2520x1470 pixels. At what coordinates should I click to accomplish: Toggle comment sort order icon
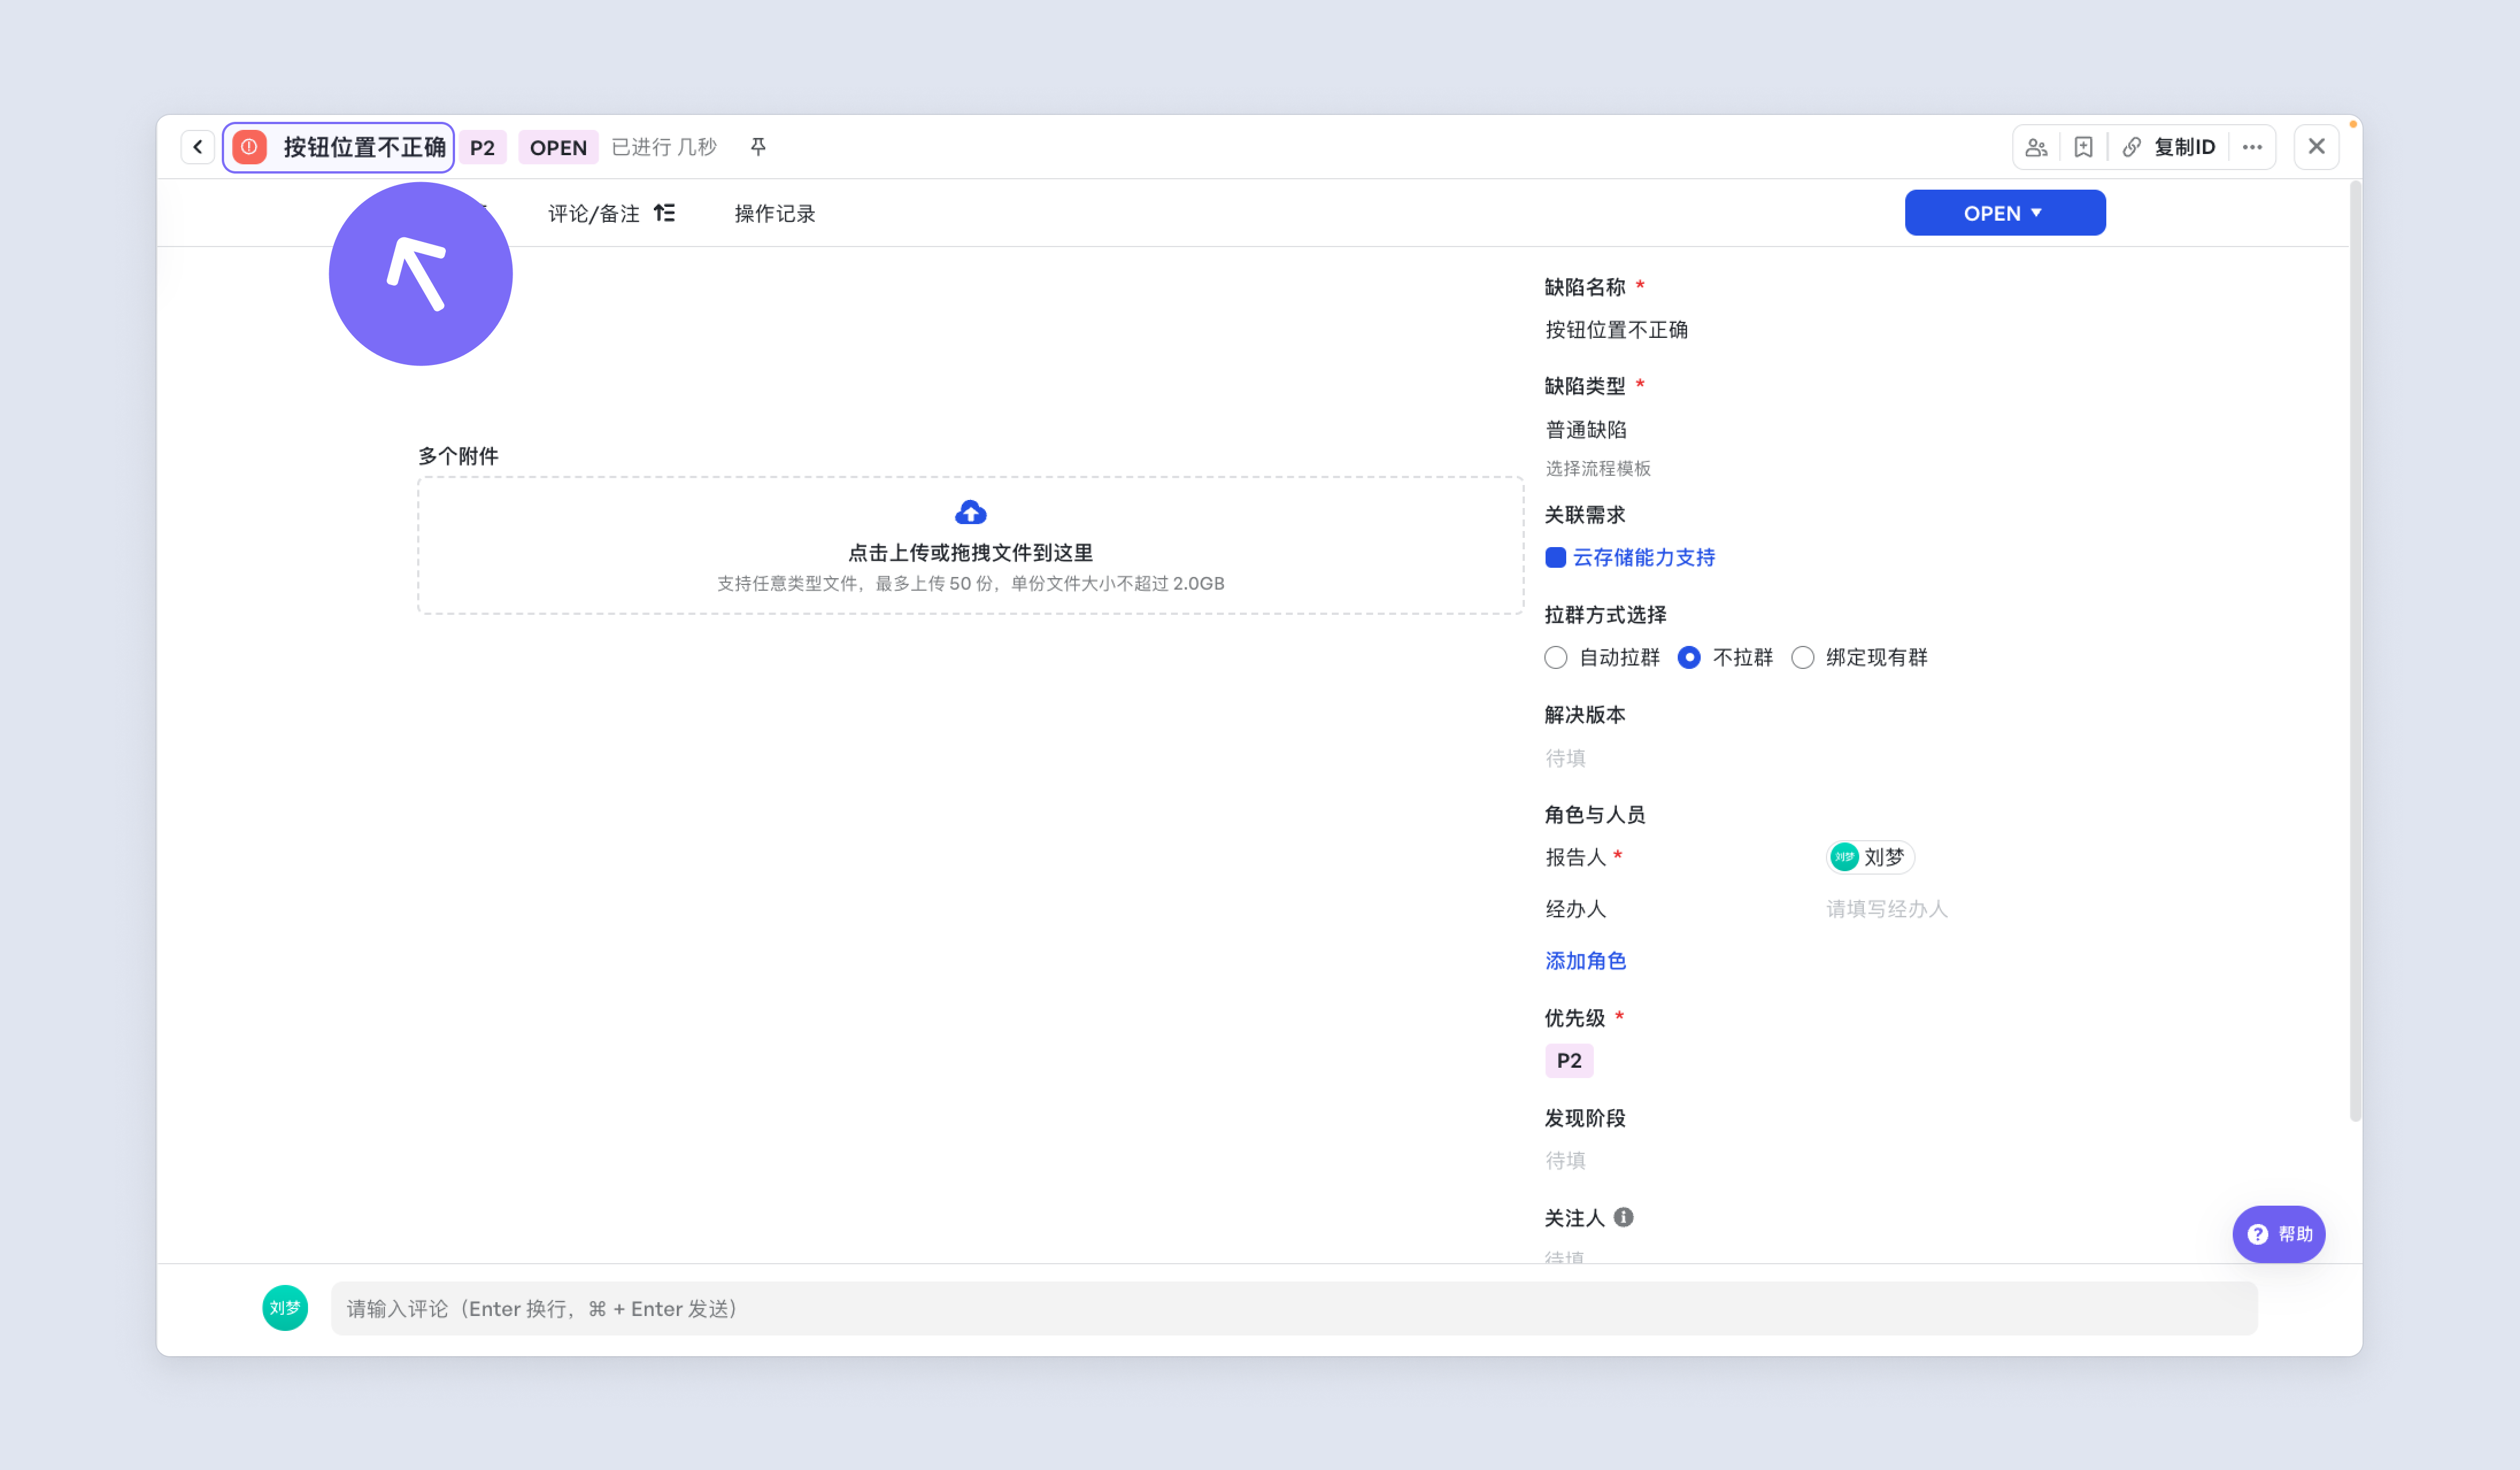[664, 213]
